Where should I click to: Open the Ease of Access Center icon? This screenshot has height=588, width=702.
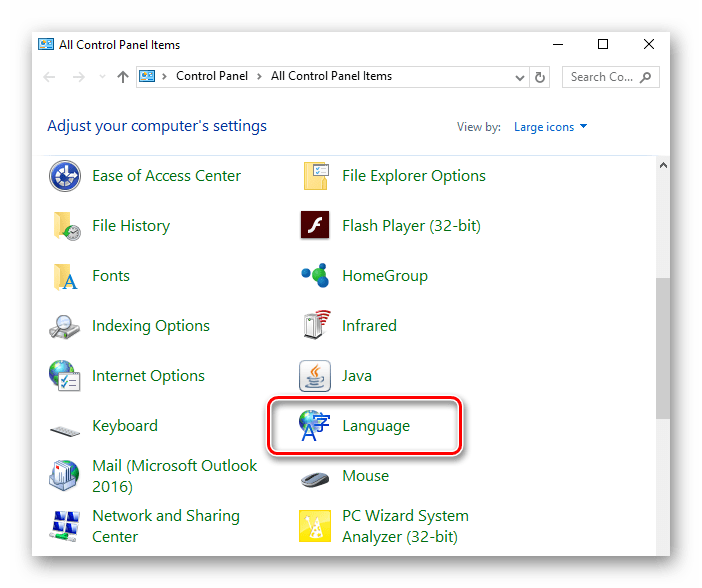point(65,176)
